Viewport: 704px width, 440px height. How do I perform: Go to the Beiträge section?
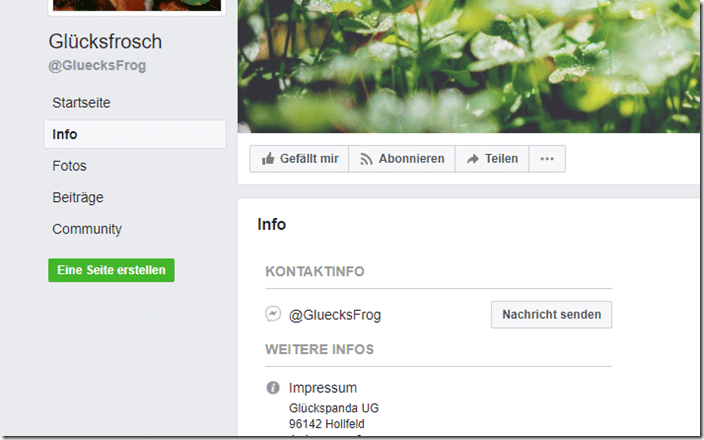(x=78, y=198)
